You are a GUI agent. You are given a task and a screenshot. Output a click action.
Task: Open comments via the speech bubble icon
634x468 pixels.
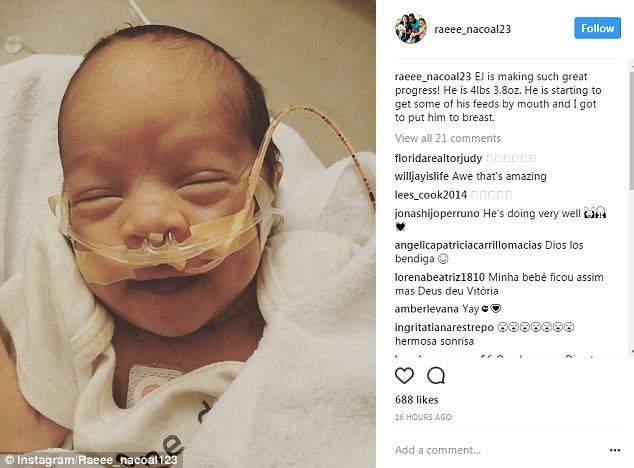[436, 376]
